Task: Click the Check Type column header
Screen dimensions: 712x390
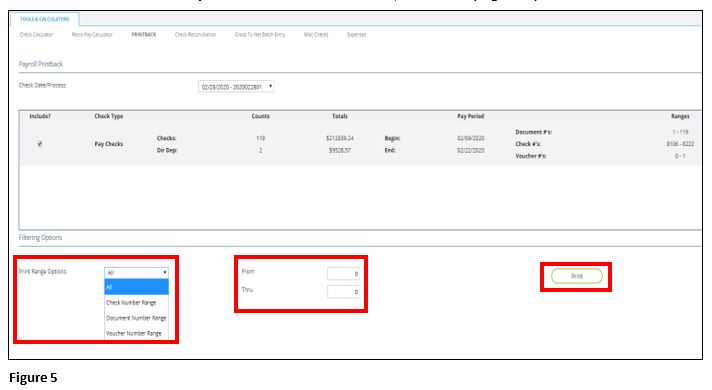Action: [x=109, y=116]
